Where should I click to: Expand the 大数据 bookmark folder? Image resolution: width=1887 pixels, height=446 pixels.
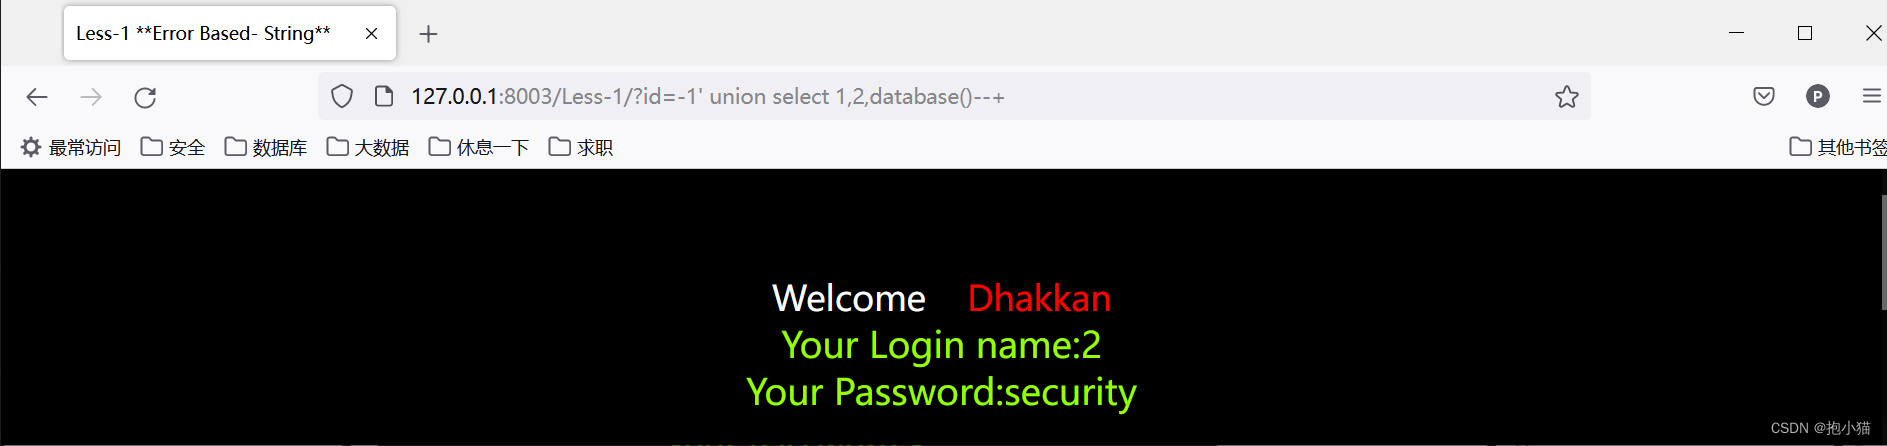pyautogui.click(x=368, y=148)
